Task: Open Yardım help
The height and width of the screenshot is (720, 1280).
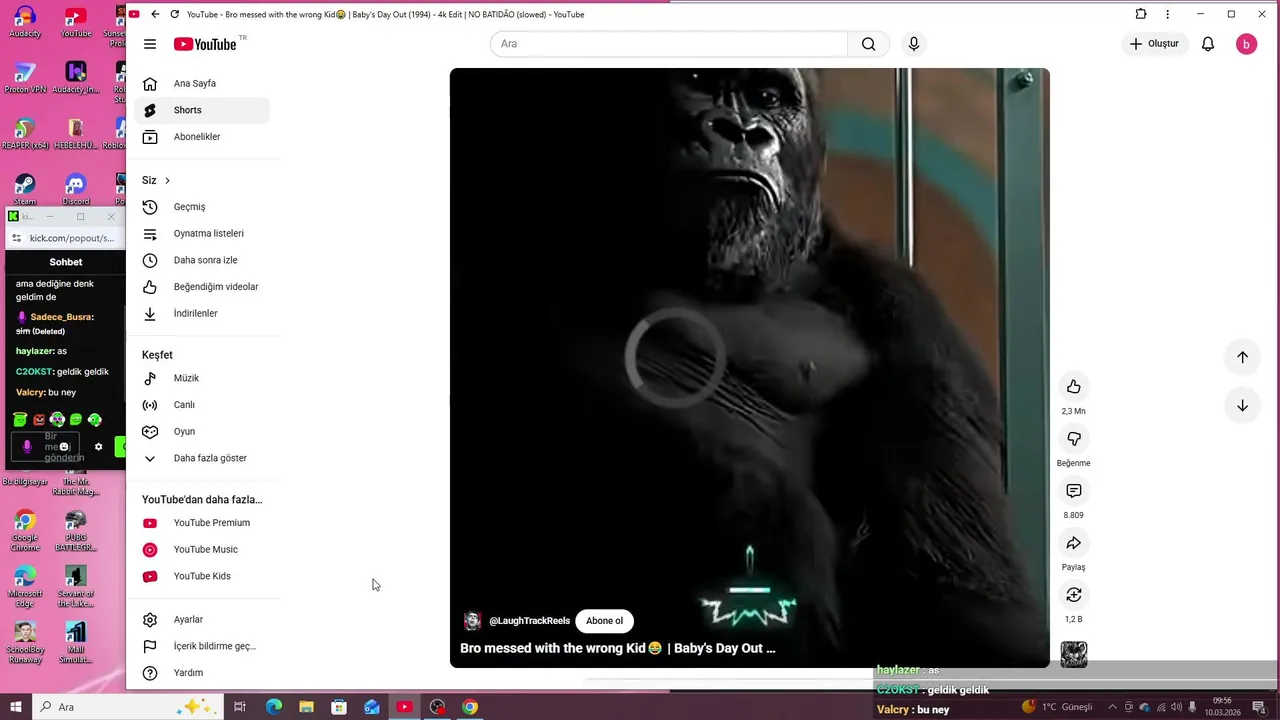Action: (202, 673)
